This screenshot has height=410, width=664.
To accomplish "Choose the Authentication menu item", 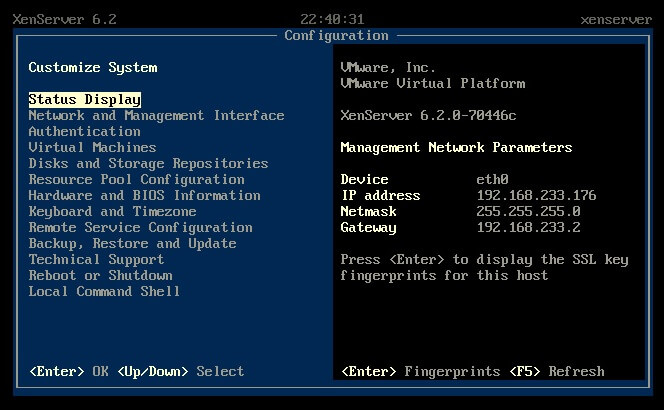I will point(85,132).
